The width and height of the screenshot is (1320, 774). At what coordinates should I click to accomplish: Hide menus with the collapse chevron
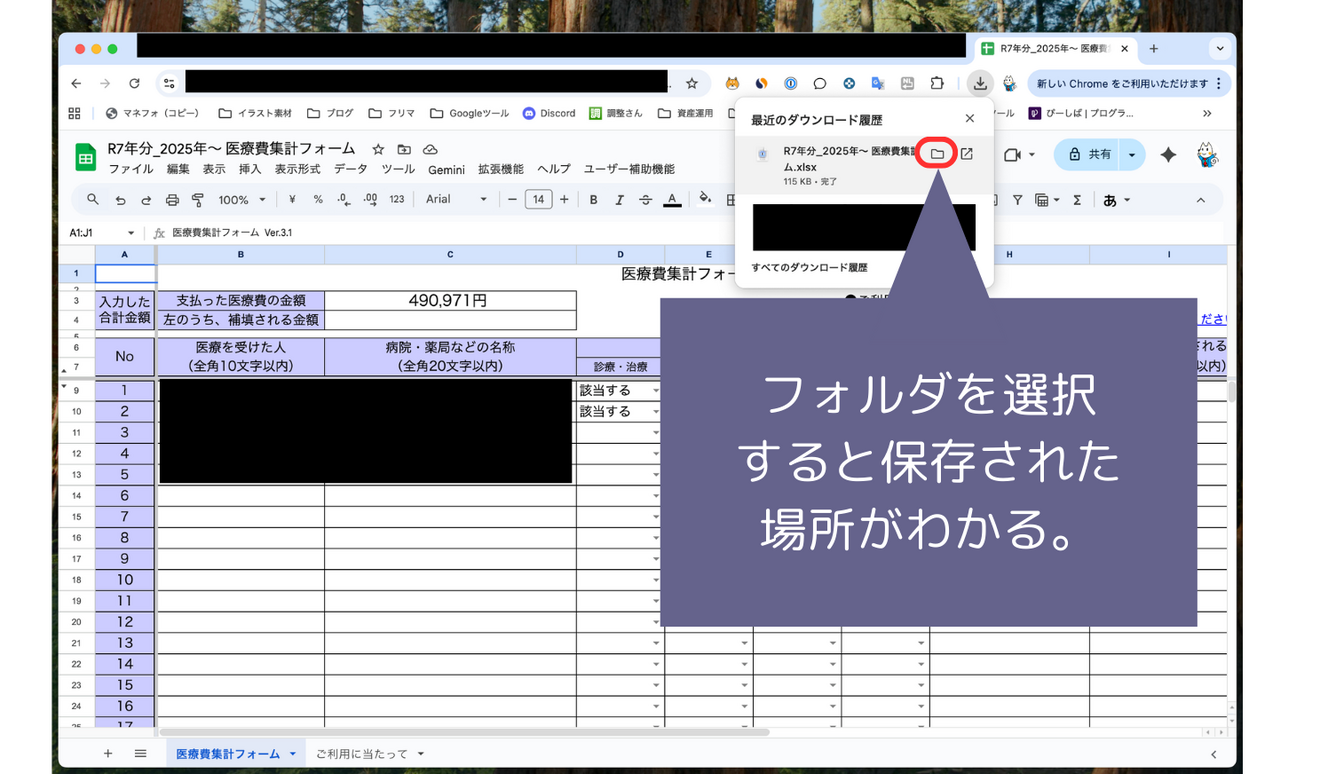pyautogui.click(x=1201, y=200)
